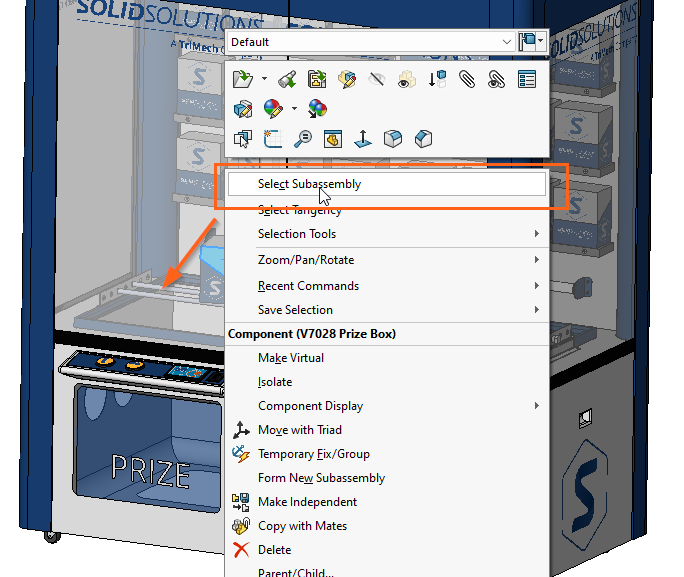Toggle the display state flag button
The width and height of the screenshot is (684, 577).
click(x=532, y=42)
